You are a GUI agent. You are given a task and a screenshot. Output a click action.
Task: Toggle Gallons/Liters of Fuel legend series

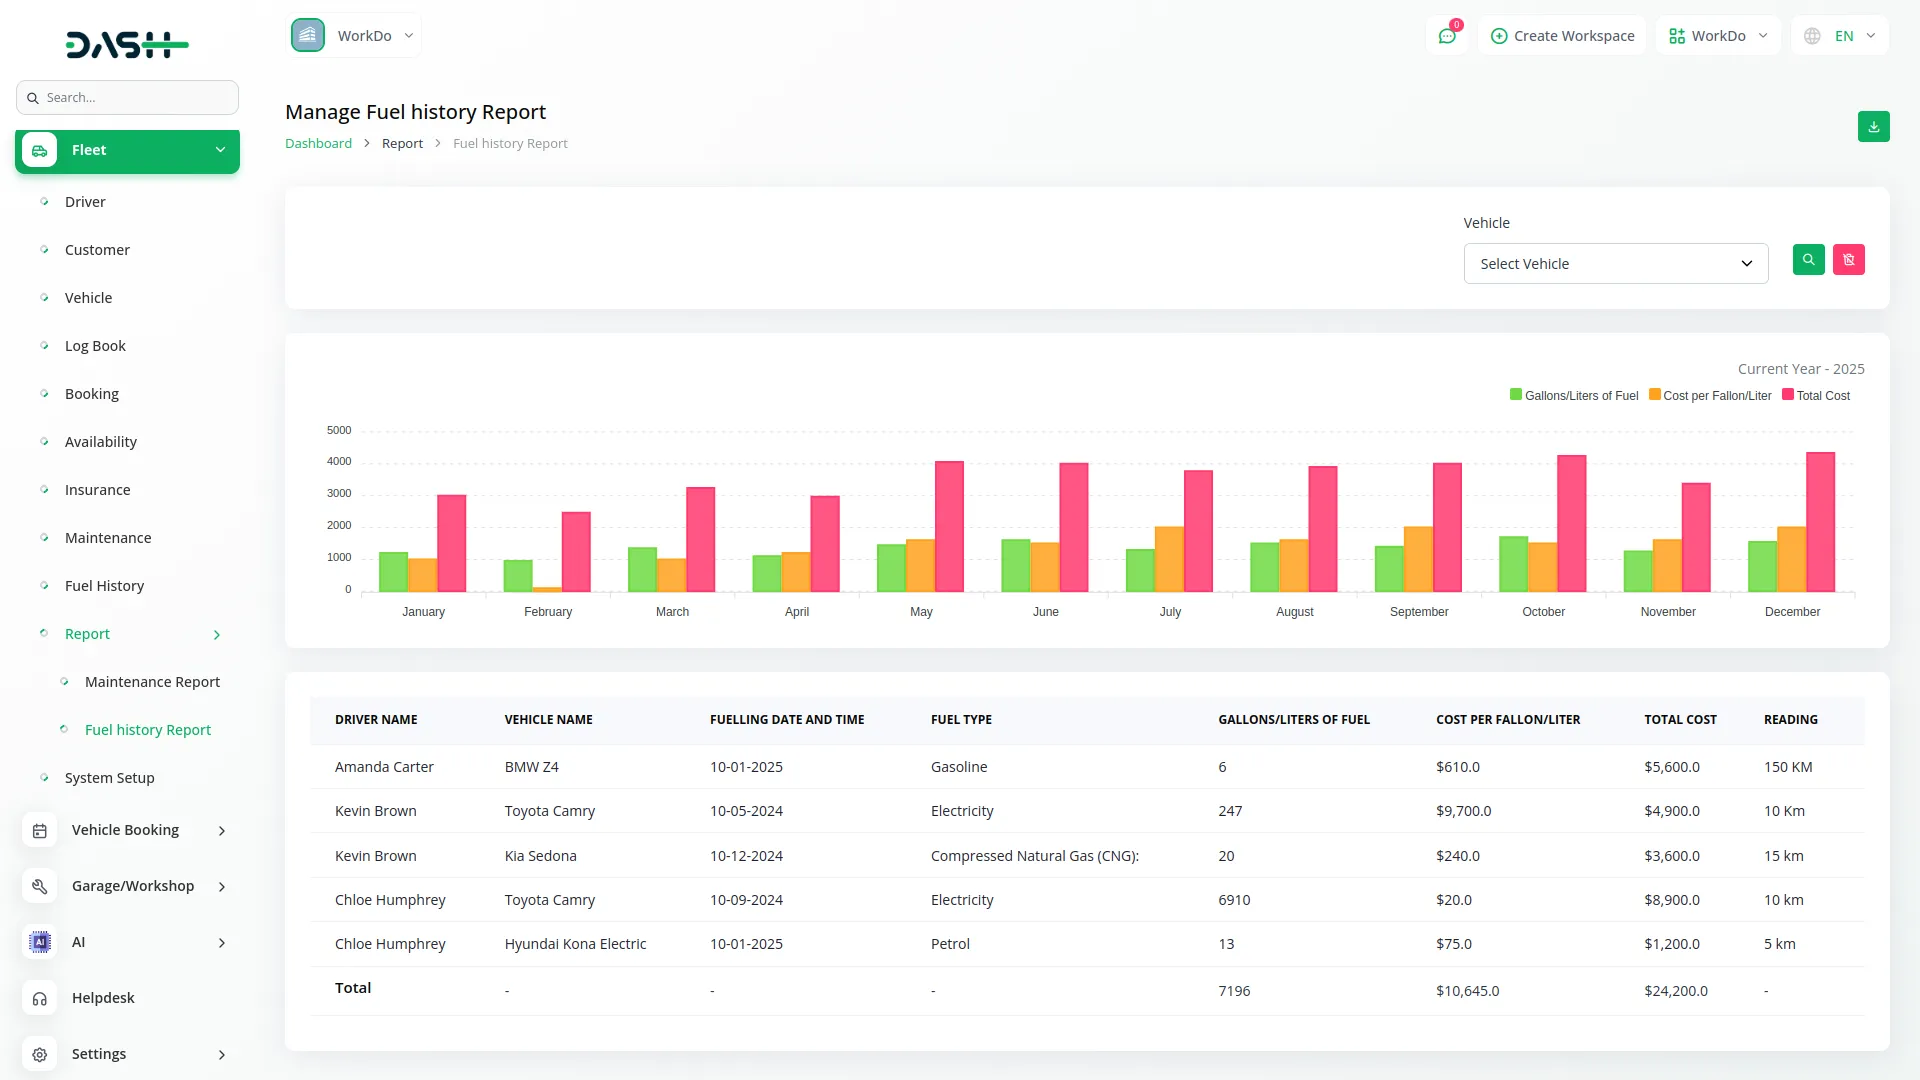(1574, 396)
